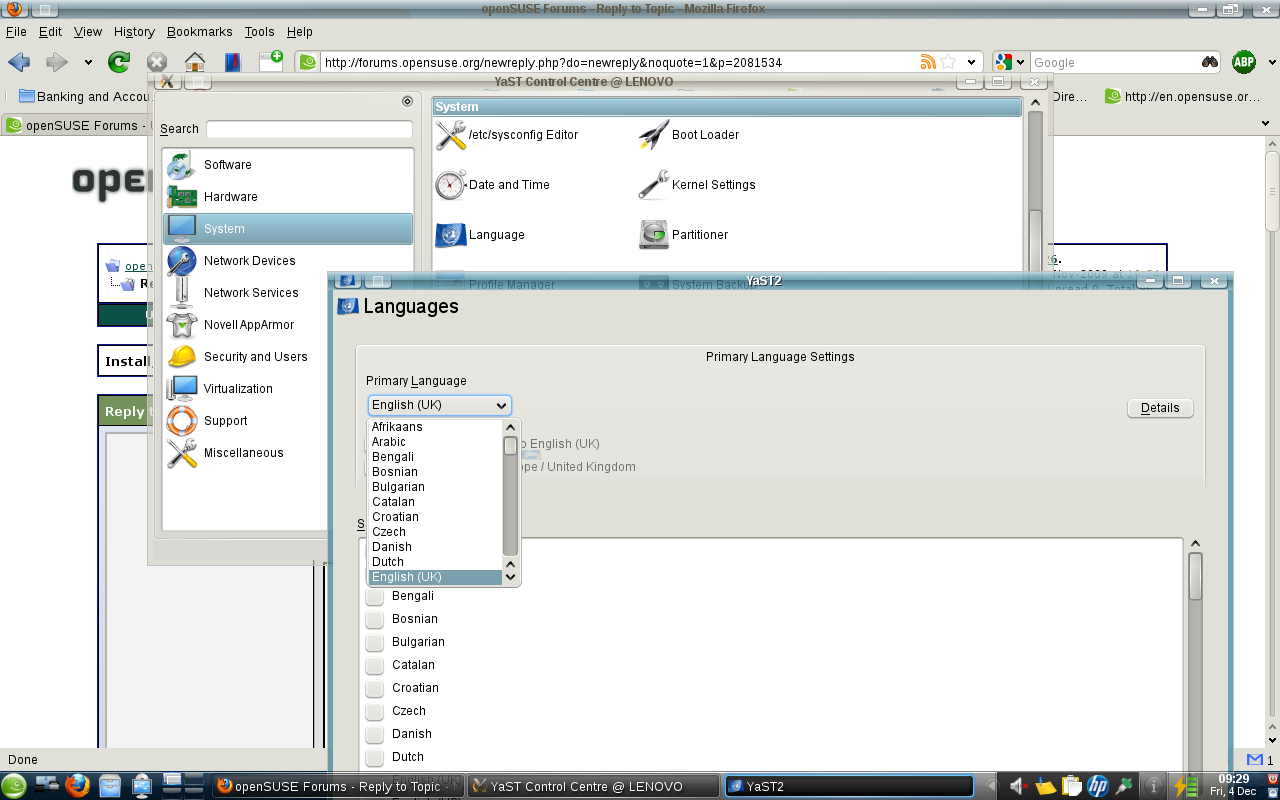Open Kernel Settings module
This screenshot has height=800, width=1280.
point(697,185)
